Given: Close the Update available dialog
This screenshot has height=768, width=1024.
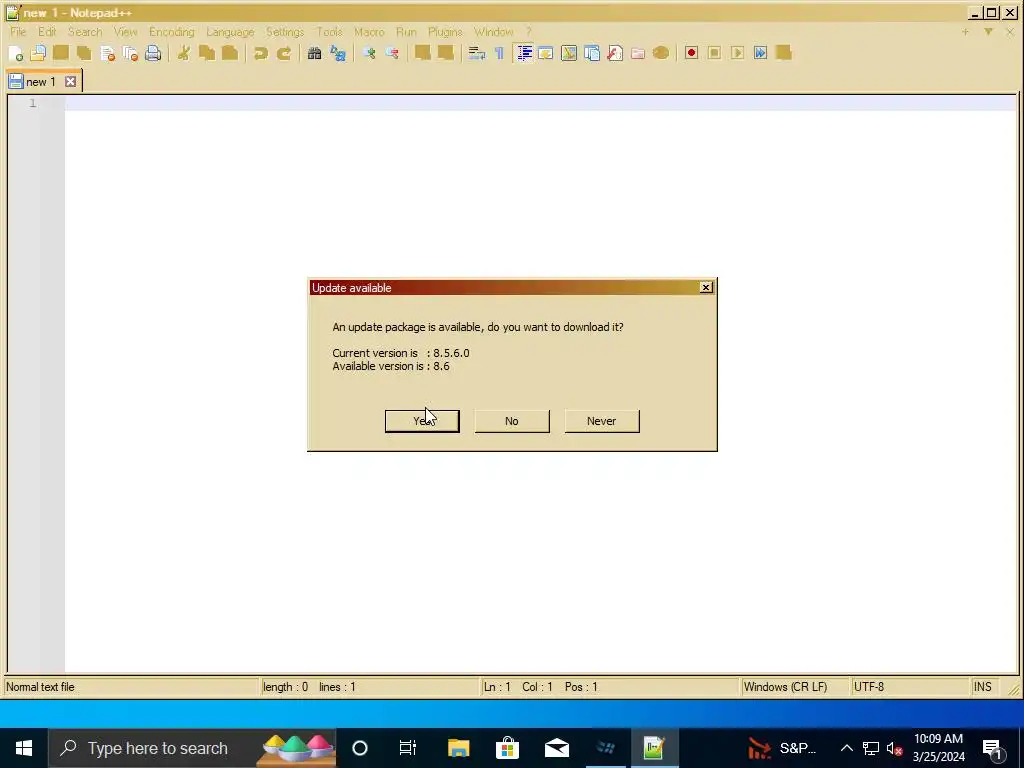Looking at the screenshot, I should 706,287.
